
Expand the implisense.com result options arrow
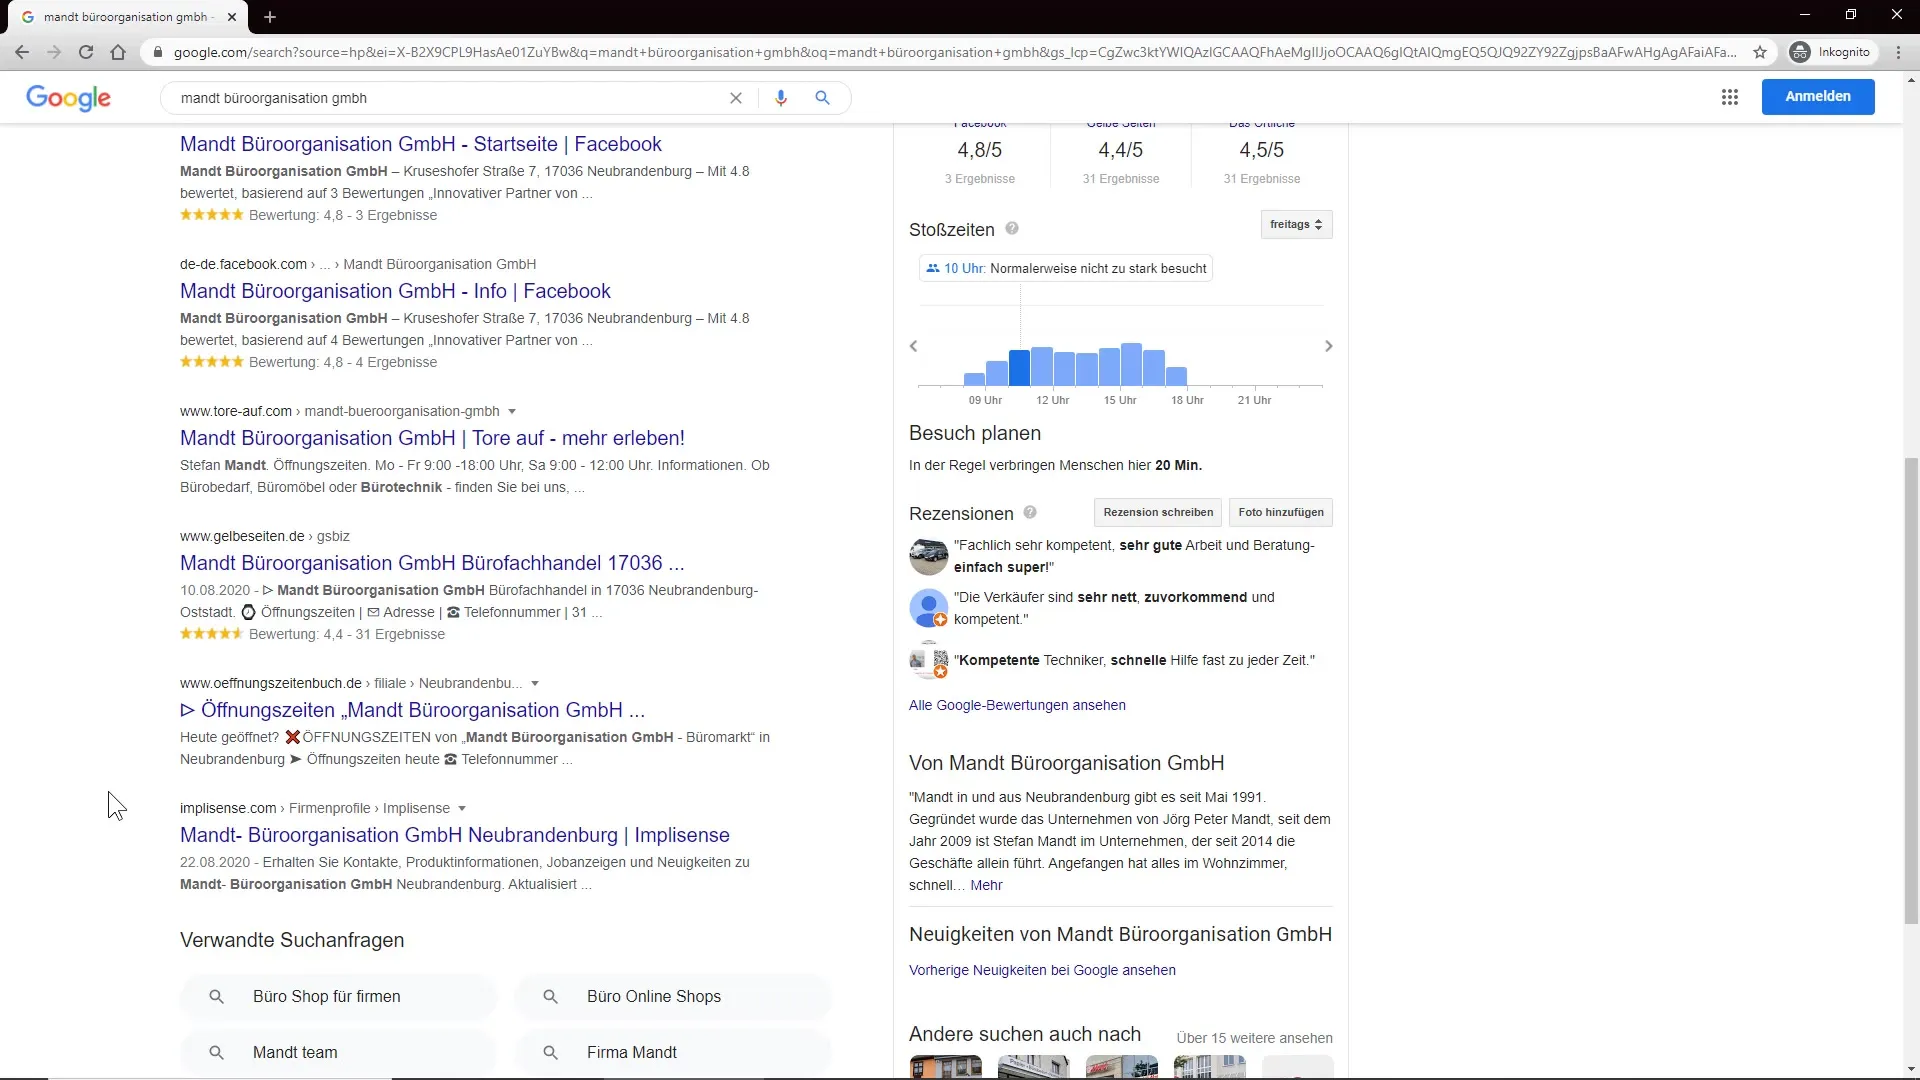(x=462, y=808)
